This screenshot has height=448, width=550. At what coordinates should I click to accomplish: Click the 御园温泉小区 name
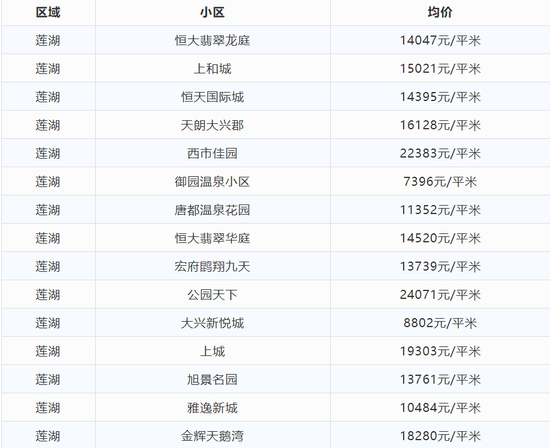(213, 182)
